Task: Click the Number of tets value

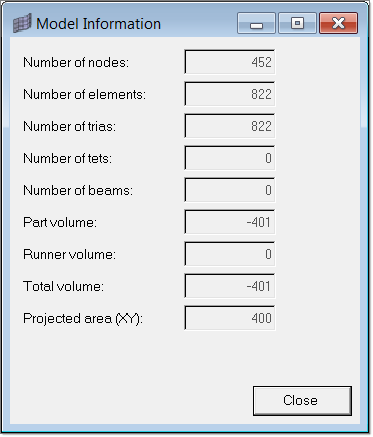Action: coord(230,158)
